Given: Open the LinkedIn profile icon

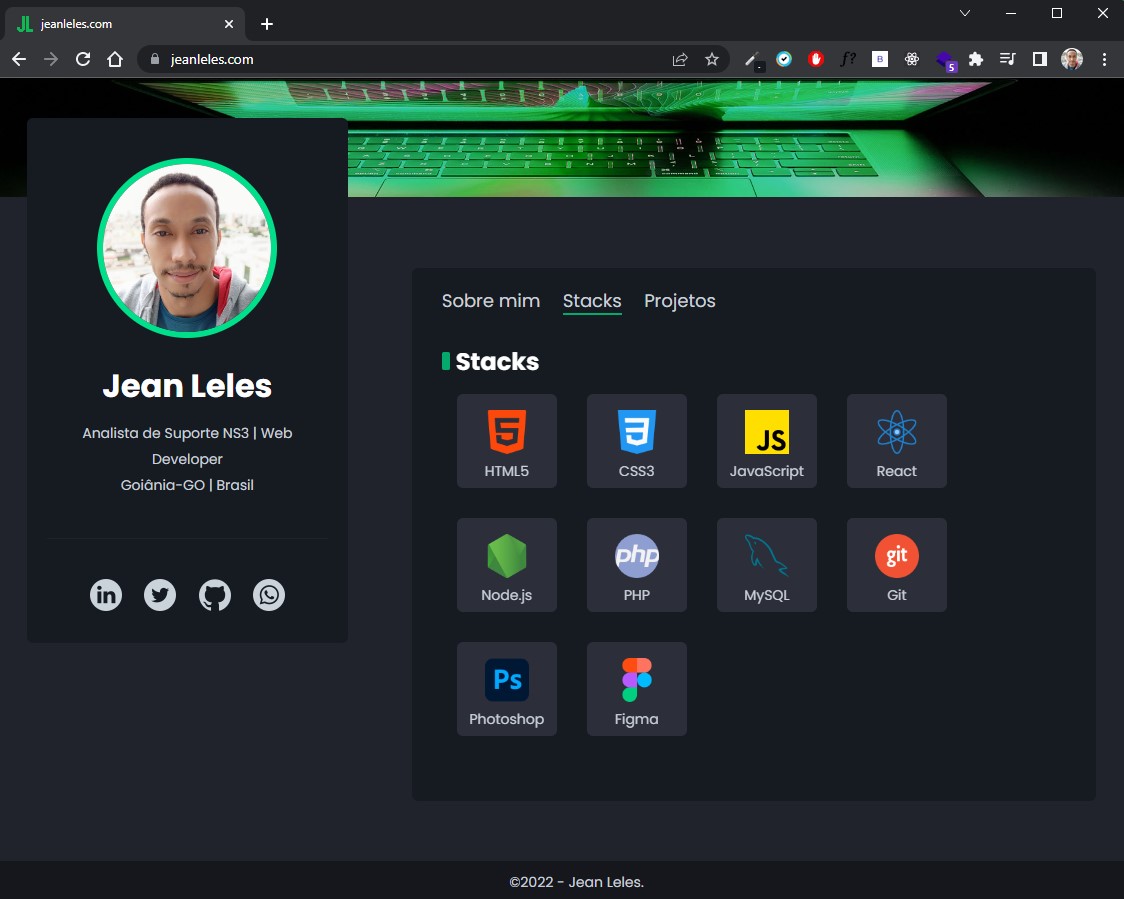Looking at the screenshot, I should (105, 595).
